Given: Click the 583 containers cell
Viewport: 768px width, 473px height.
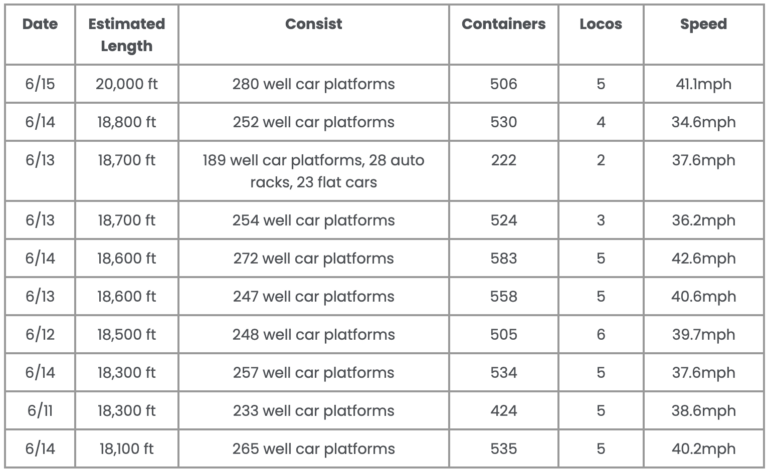Looking at the screenshot, I should click(x=504, y=258).
